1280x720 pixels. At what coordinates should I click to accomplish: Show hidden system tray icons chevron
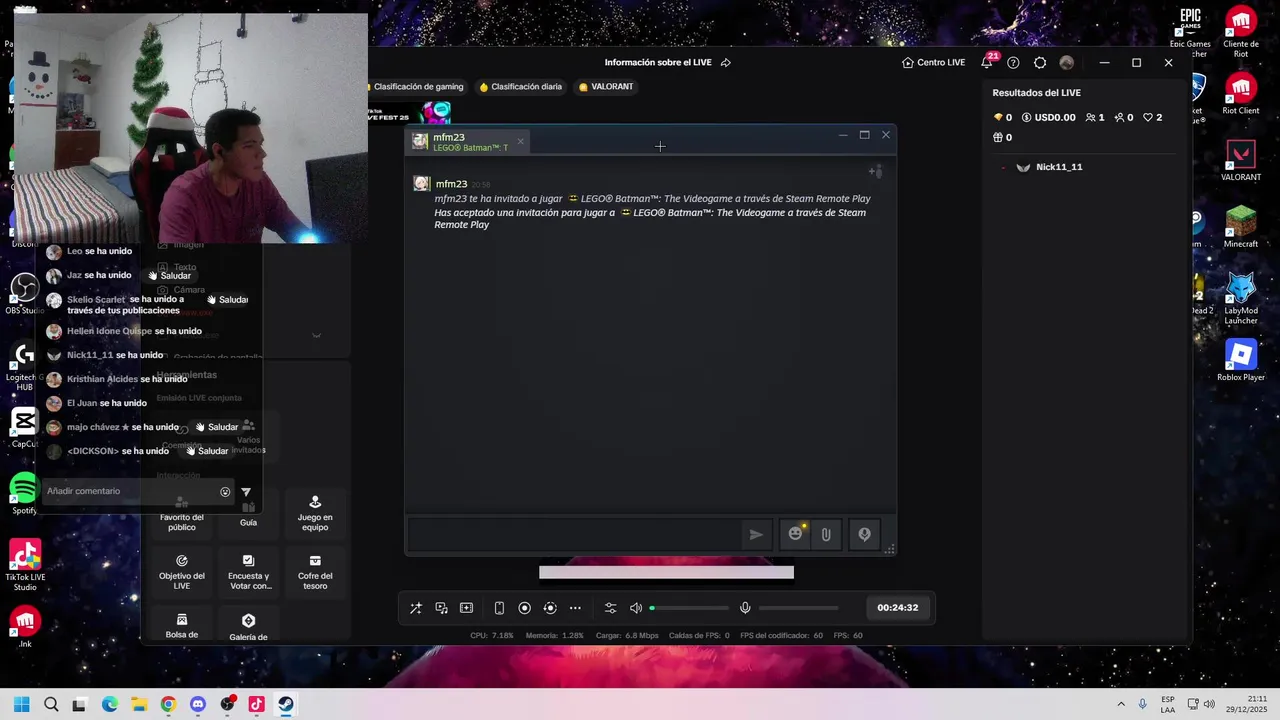pyautogui.click(x=1121, y=704)
